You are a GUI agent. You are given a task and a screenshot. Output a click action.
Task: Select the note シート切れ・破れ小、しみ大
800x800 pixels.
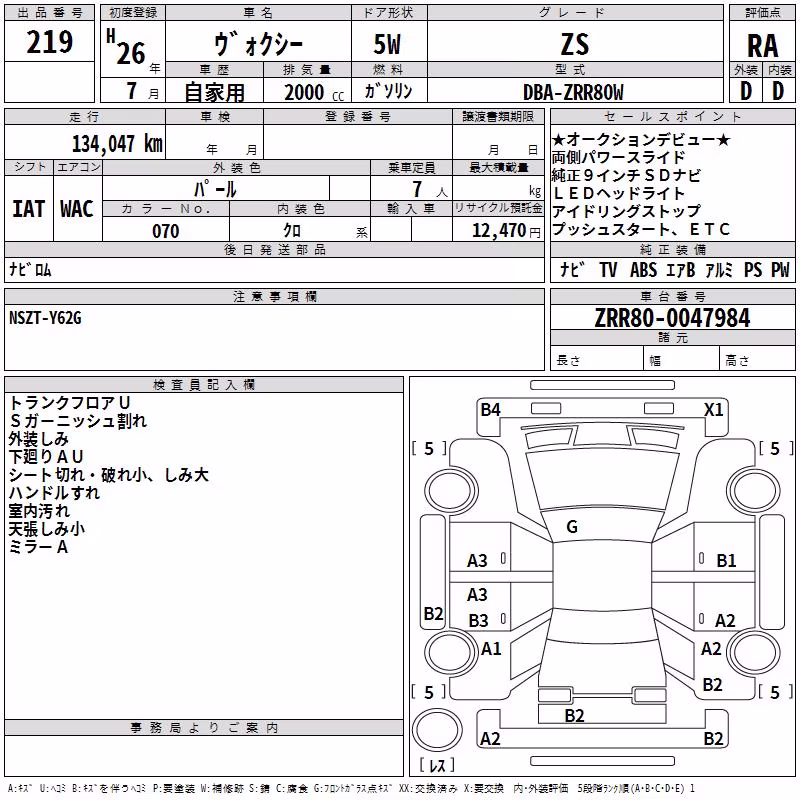[109, 475]
